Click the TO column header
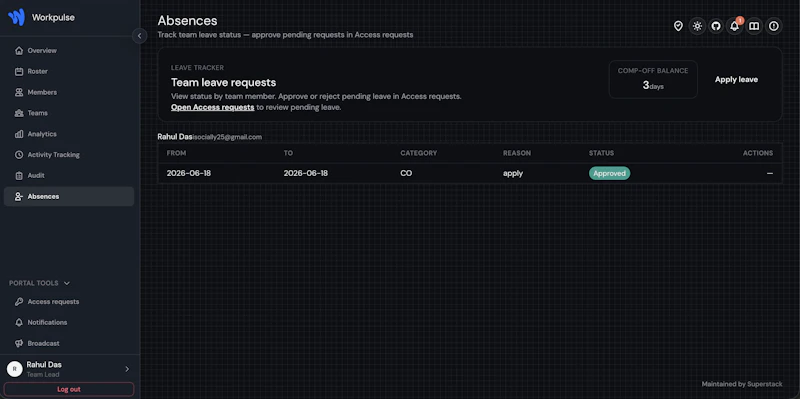The image size is (800, 399). (x=288, y=153)
